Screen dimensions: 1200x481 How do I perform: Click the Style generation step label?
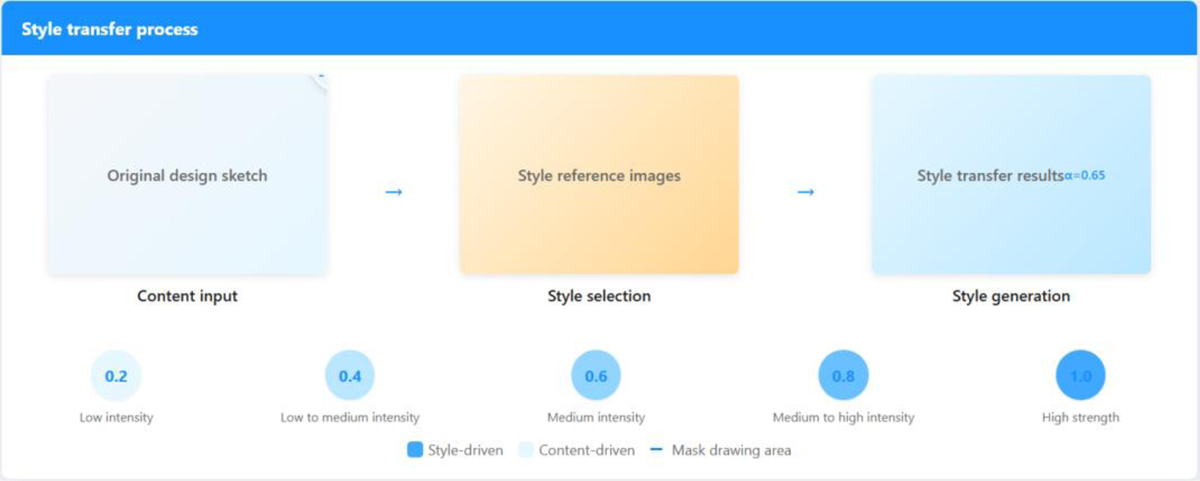coord(1011,296)
